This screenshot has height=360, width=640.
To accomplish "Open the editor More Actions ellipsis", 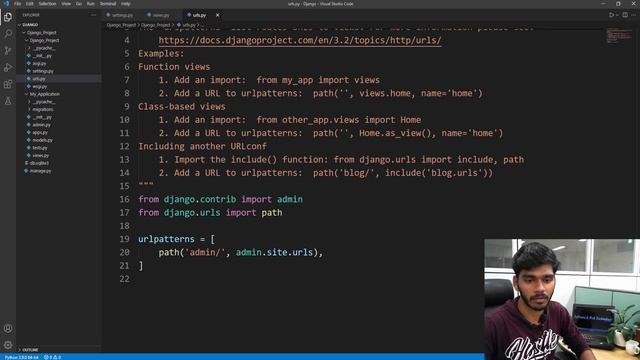I will tap(633, 15).
